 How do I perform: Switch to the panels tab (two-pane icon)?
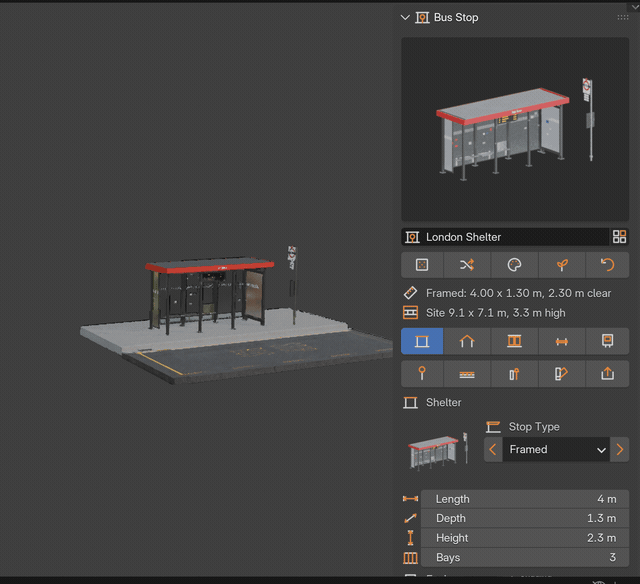(x=514, y=341)
